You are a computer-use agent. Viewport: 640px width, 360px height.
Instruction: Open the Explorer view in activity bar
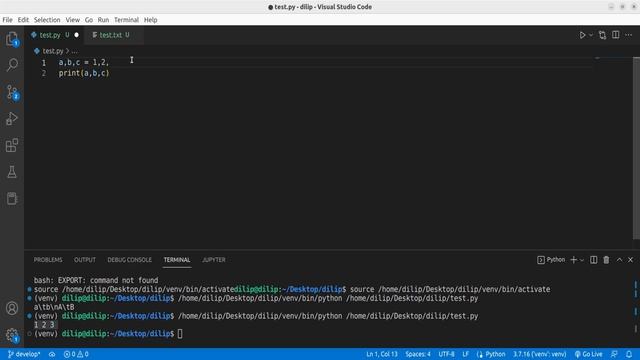[12, 39]
